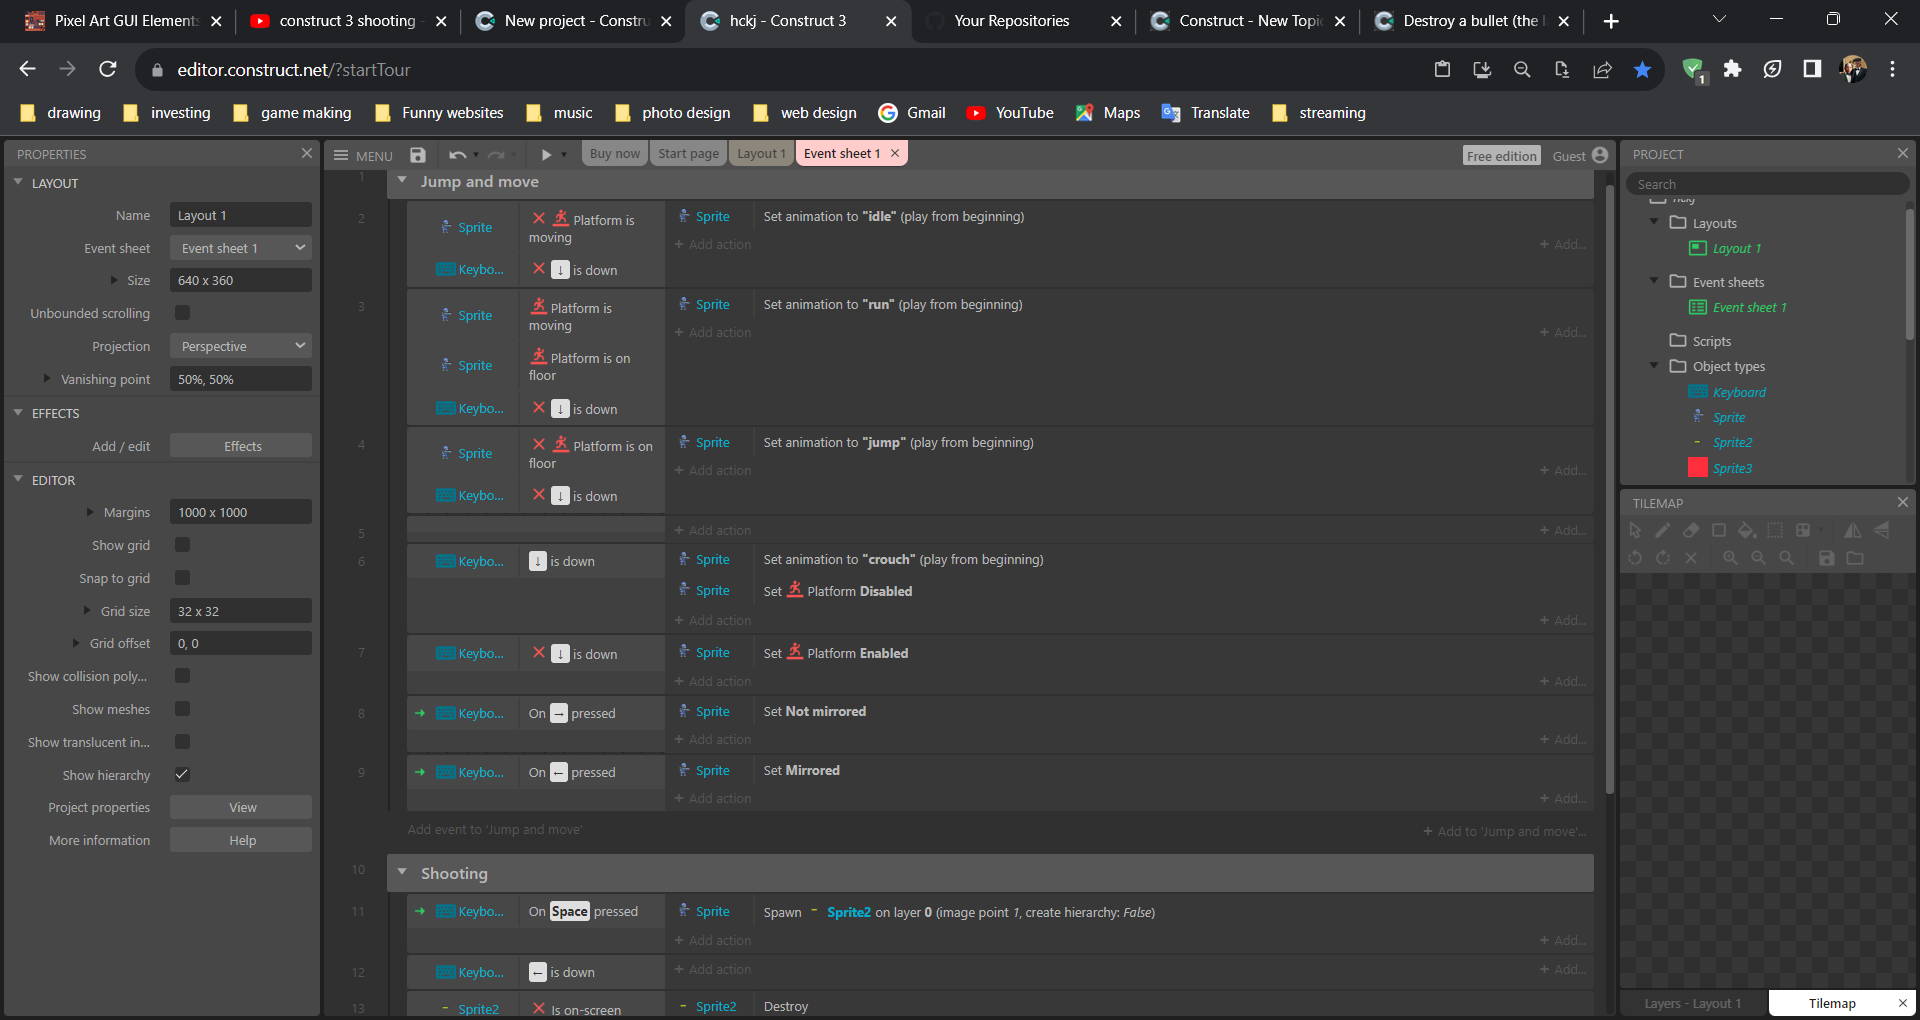Switch to the Layout 1 tab
This screenshot has width=1920, height=1020.
point(761,153)
